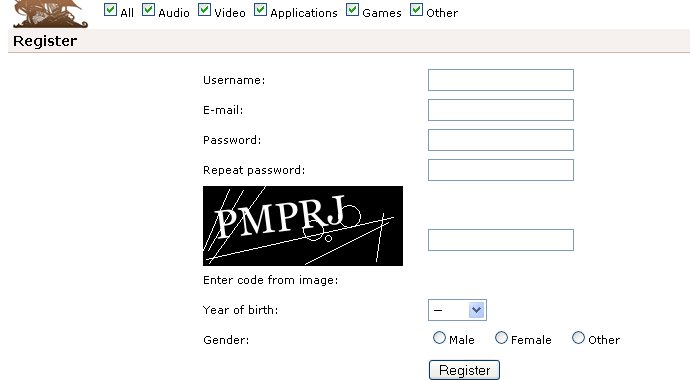Submit the form with Register button
Image resolution: width=690 pixels, height=380 pixels.
click(x=464, y=370)
